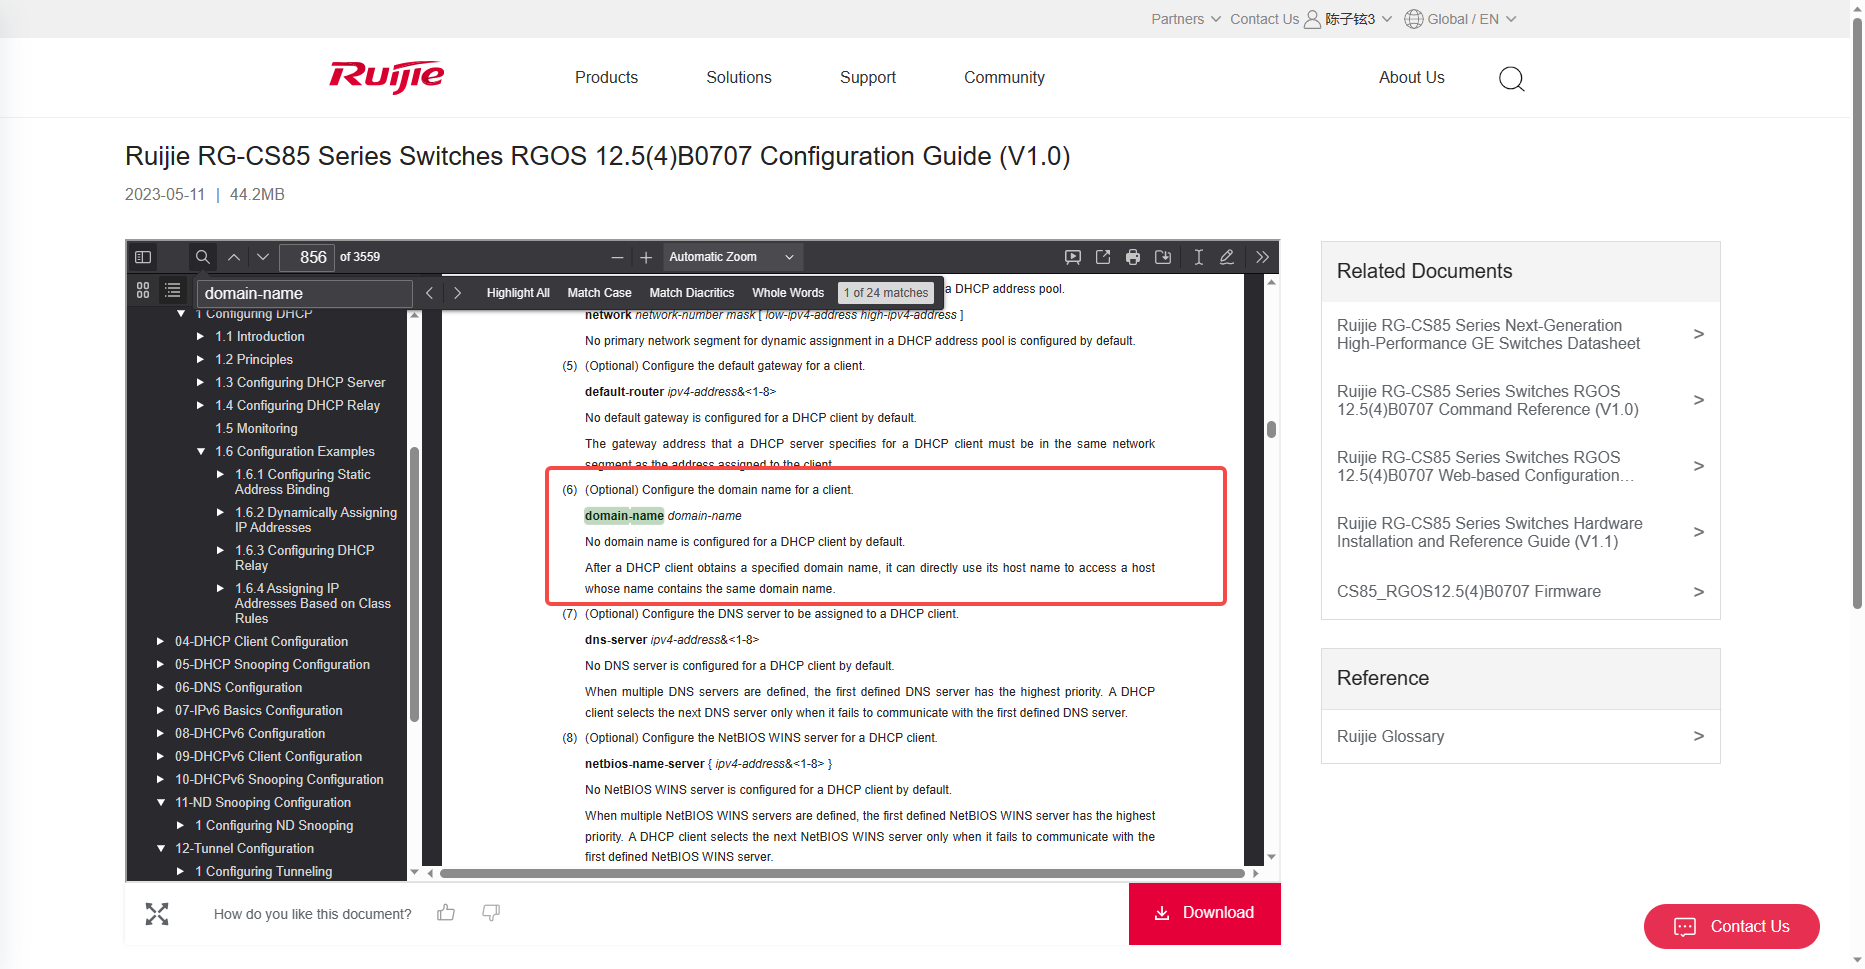Expand 04-DHCP Client Configuration chapter
Image resolution: width=1865 pixels, height=969 pixels.
(x=160, y=642)
